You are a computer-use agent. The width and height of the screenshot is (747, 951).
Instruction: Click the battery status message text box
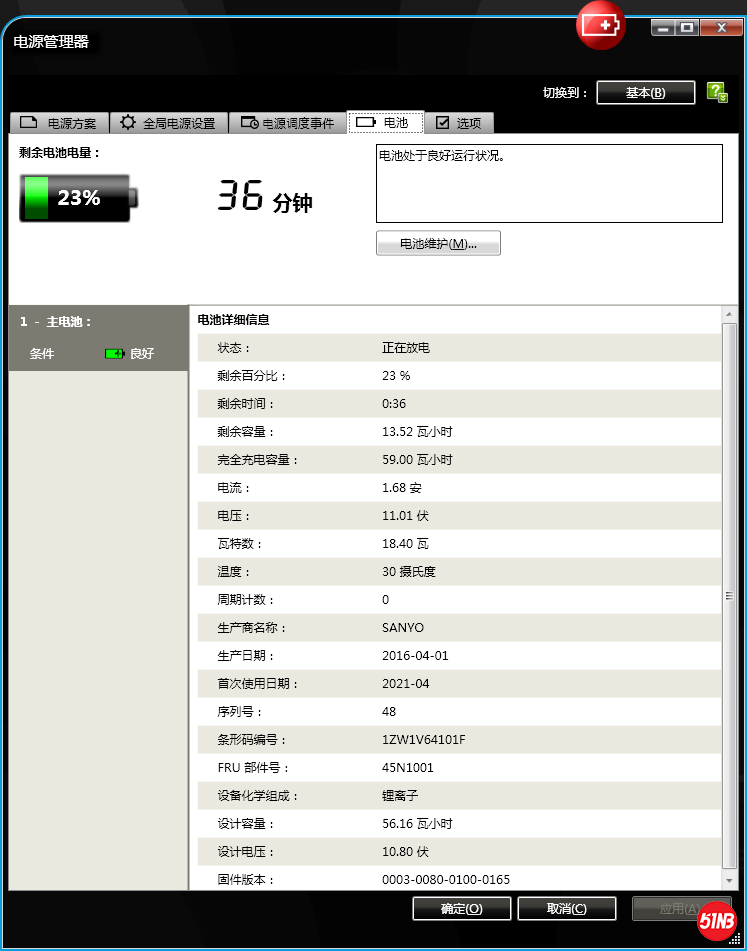(x=548, y=183)
